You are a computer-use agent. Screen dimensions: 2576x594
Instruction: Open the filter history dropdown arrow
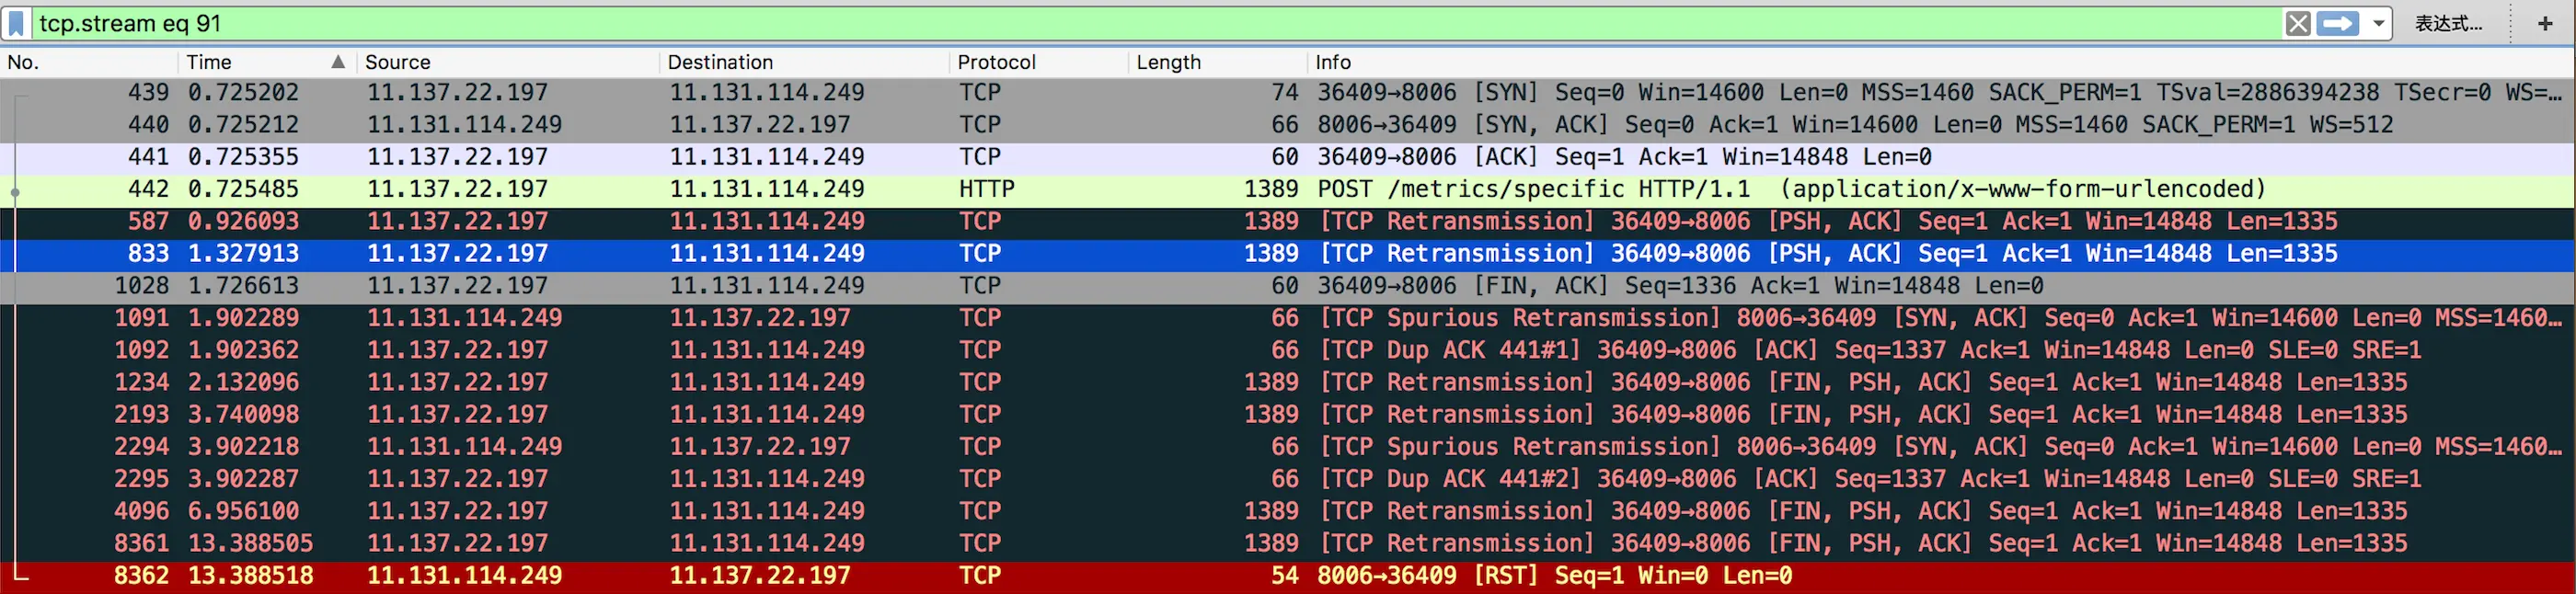2378,23
